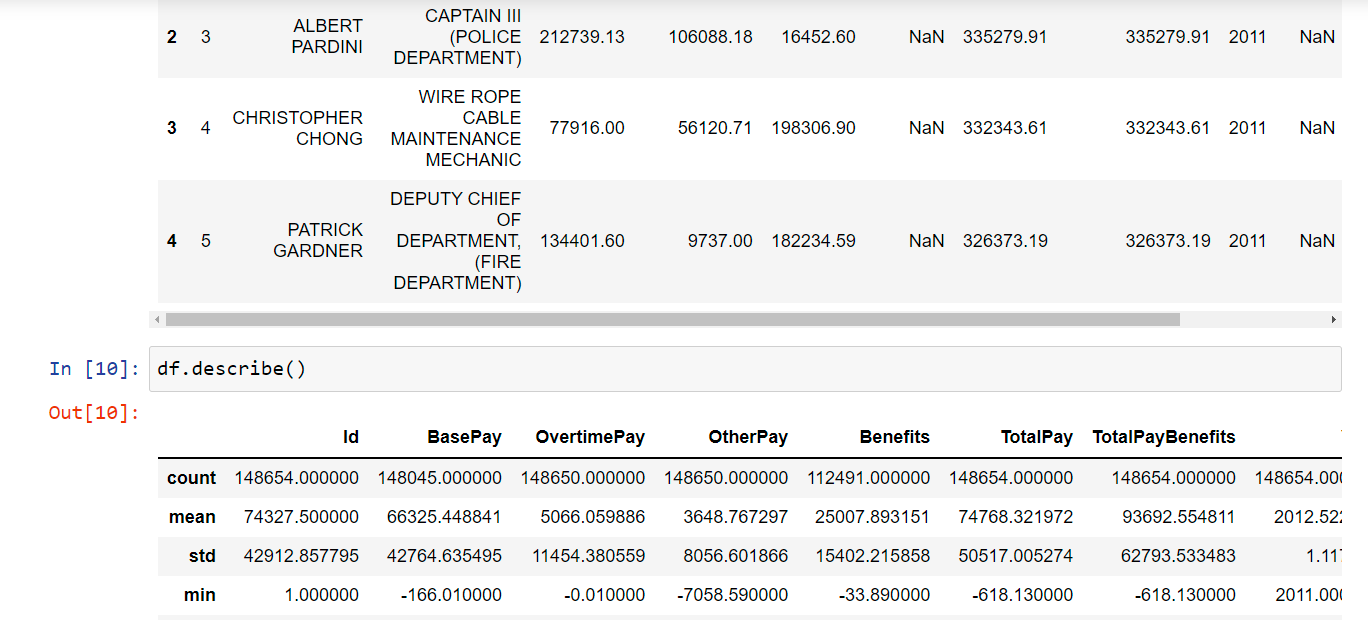Click the value 16452.60
The width and height of the screenshot is (1368, 620).
(818, 37)
